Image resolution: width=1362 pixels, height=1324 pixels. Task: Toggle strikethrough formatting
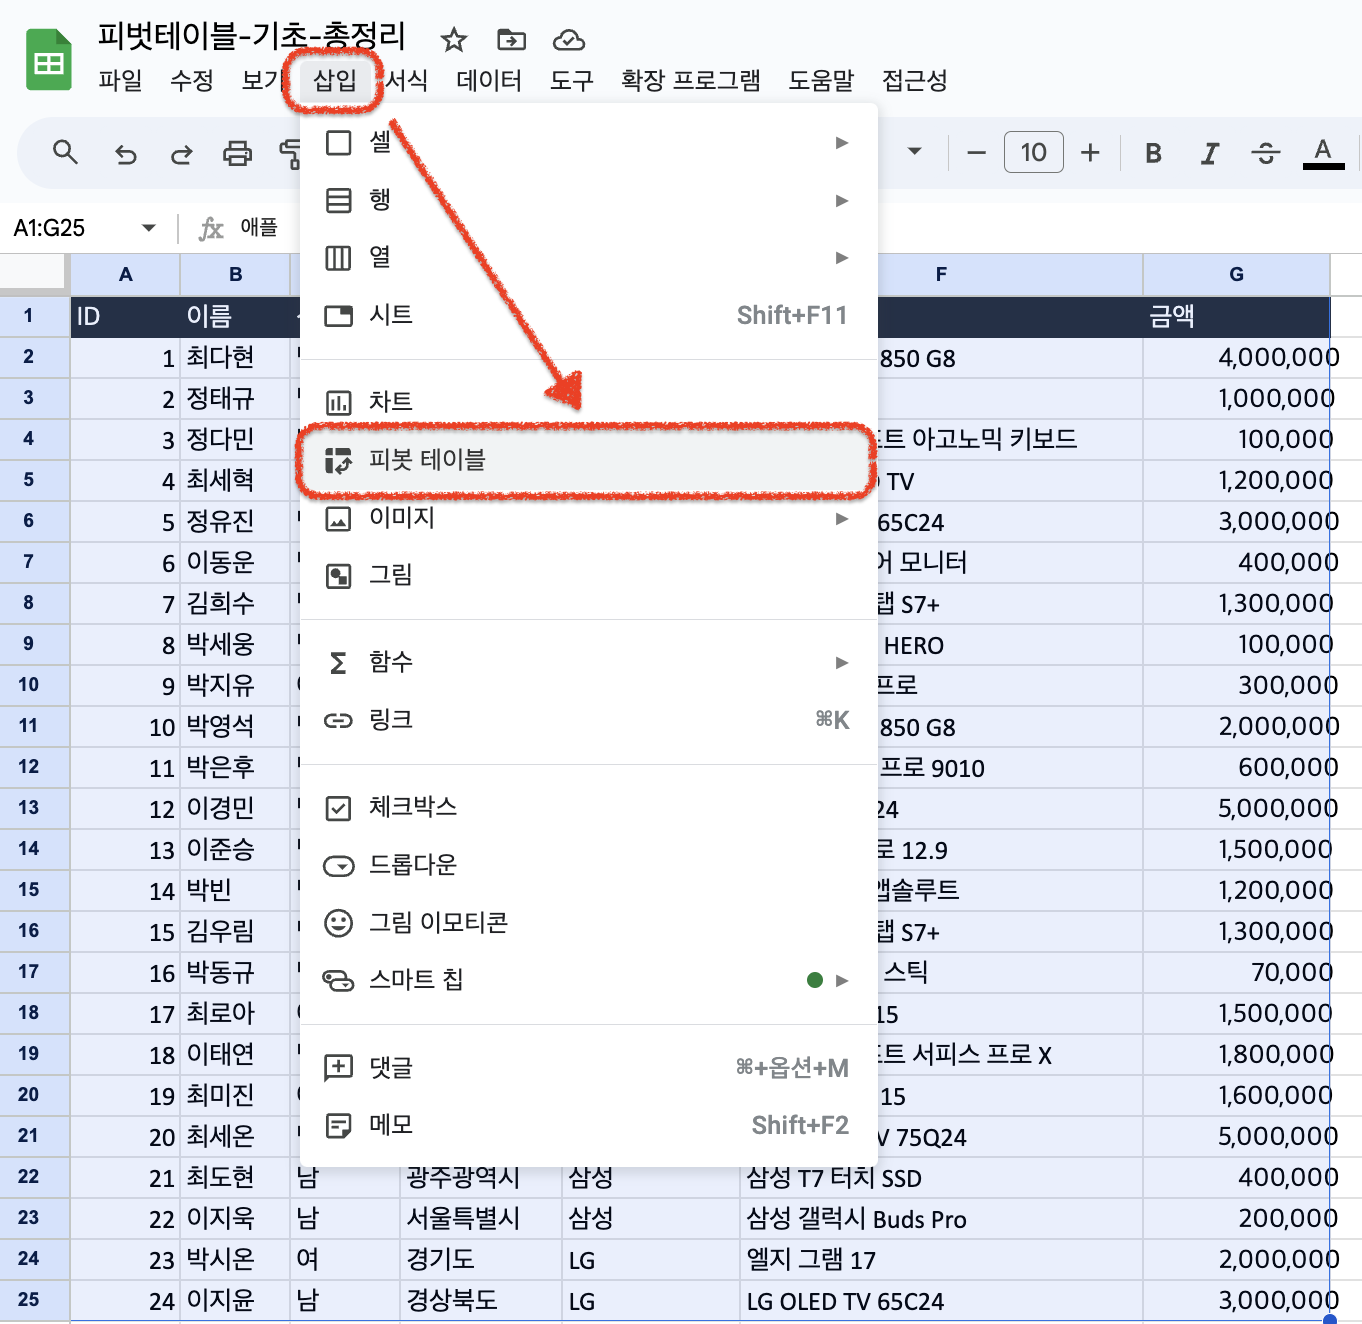1265,152
